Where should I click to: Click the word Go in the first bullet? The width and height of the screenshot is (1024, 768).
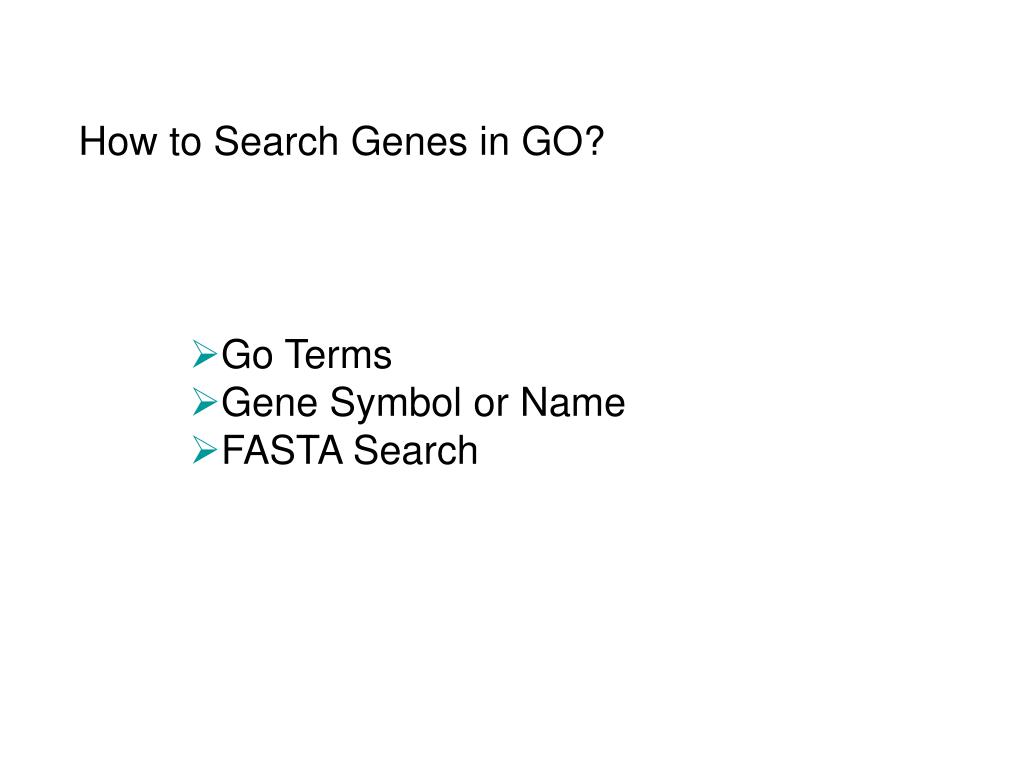247,355
